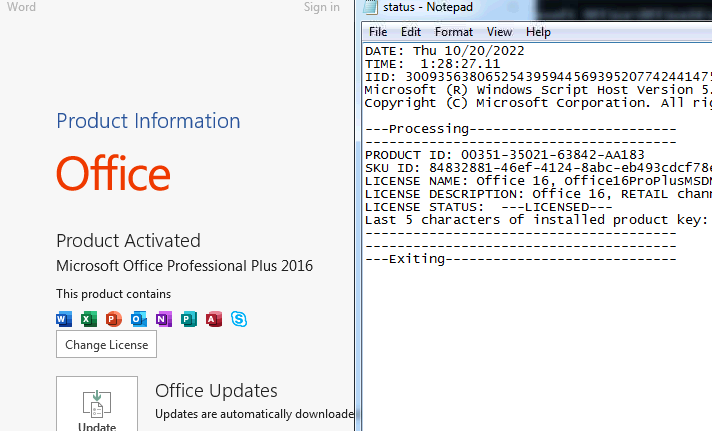The height and width of the screenshot is (431, 712).
Task: Open the Edit menu in Notepad
Action: (x=410, y=32)
